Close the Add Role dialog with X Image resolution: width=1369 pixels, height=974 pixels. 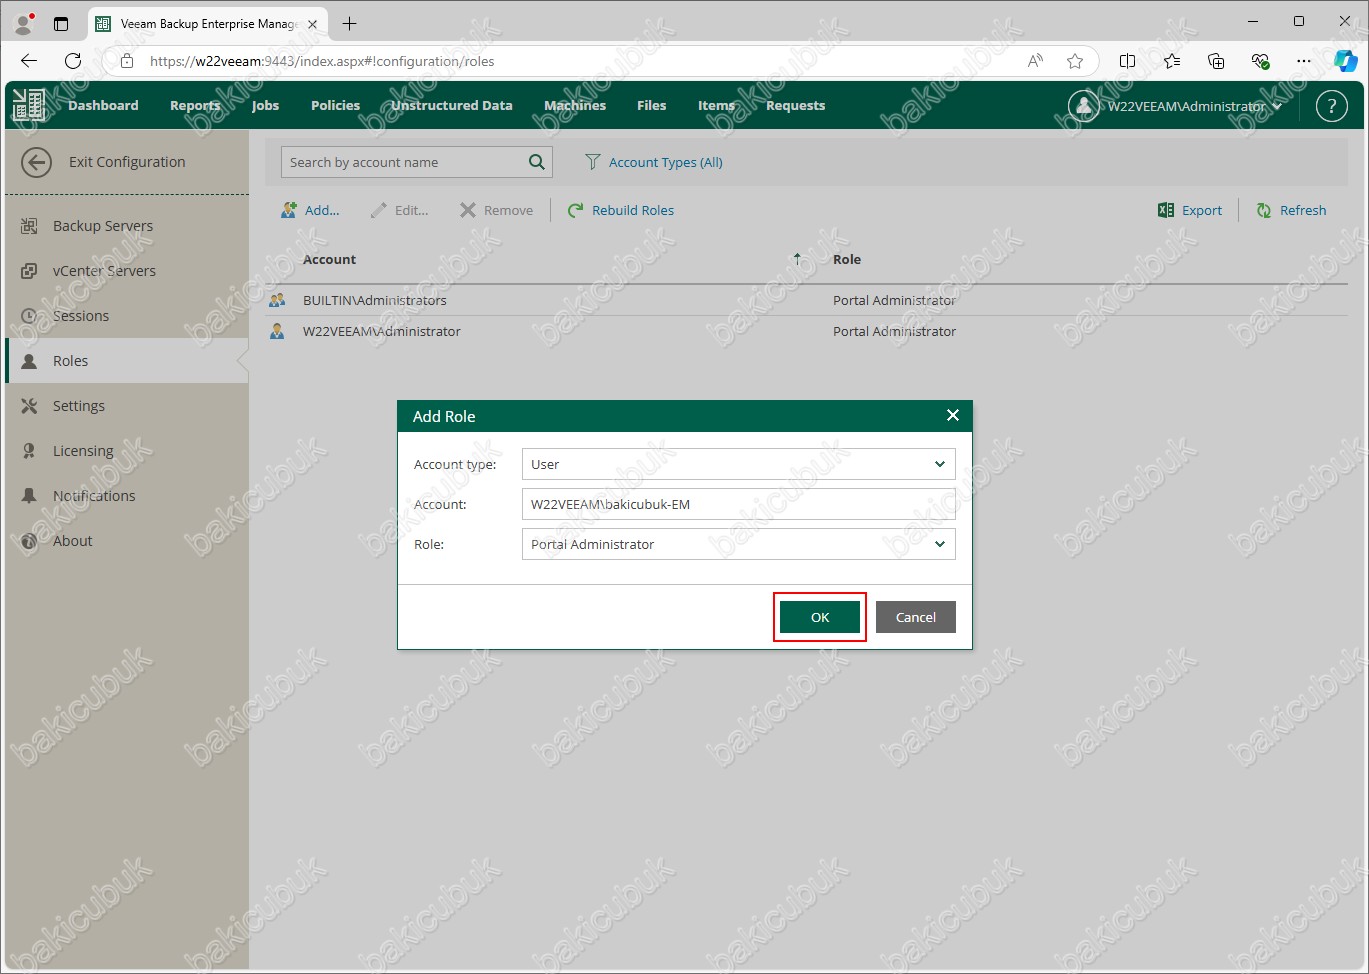click(952, 415)
